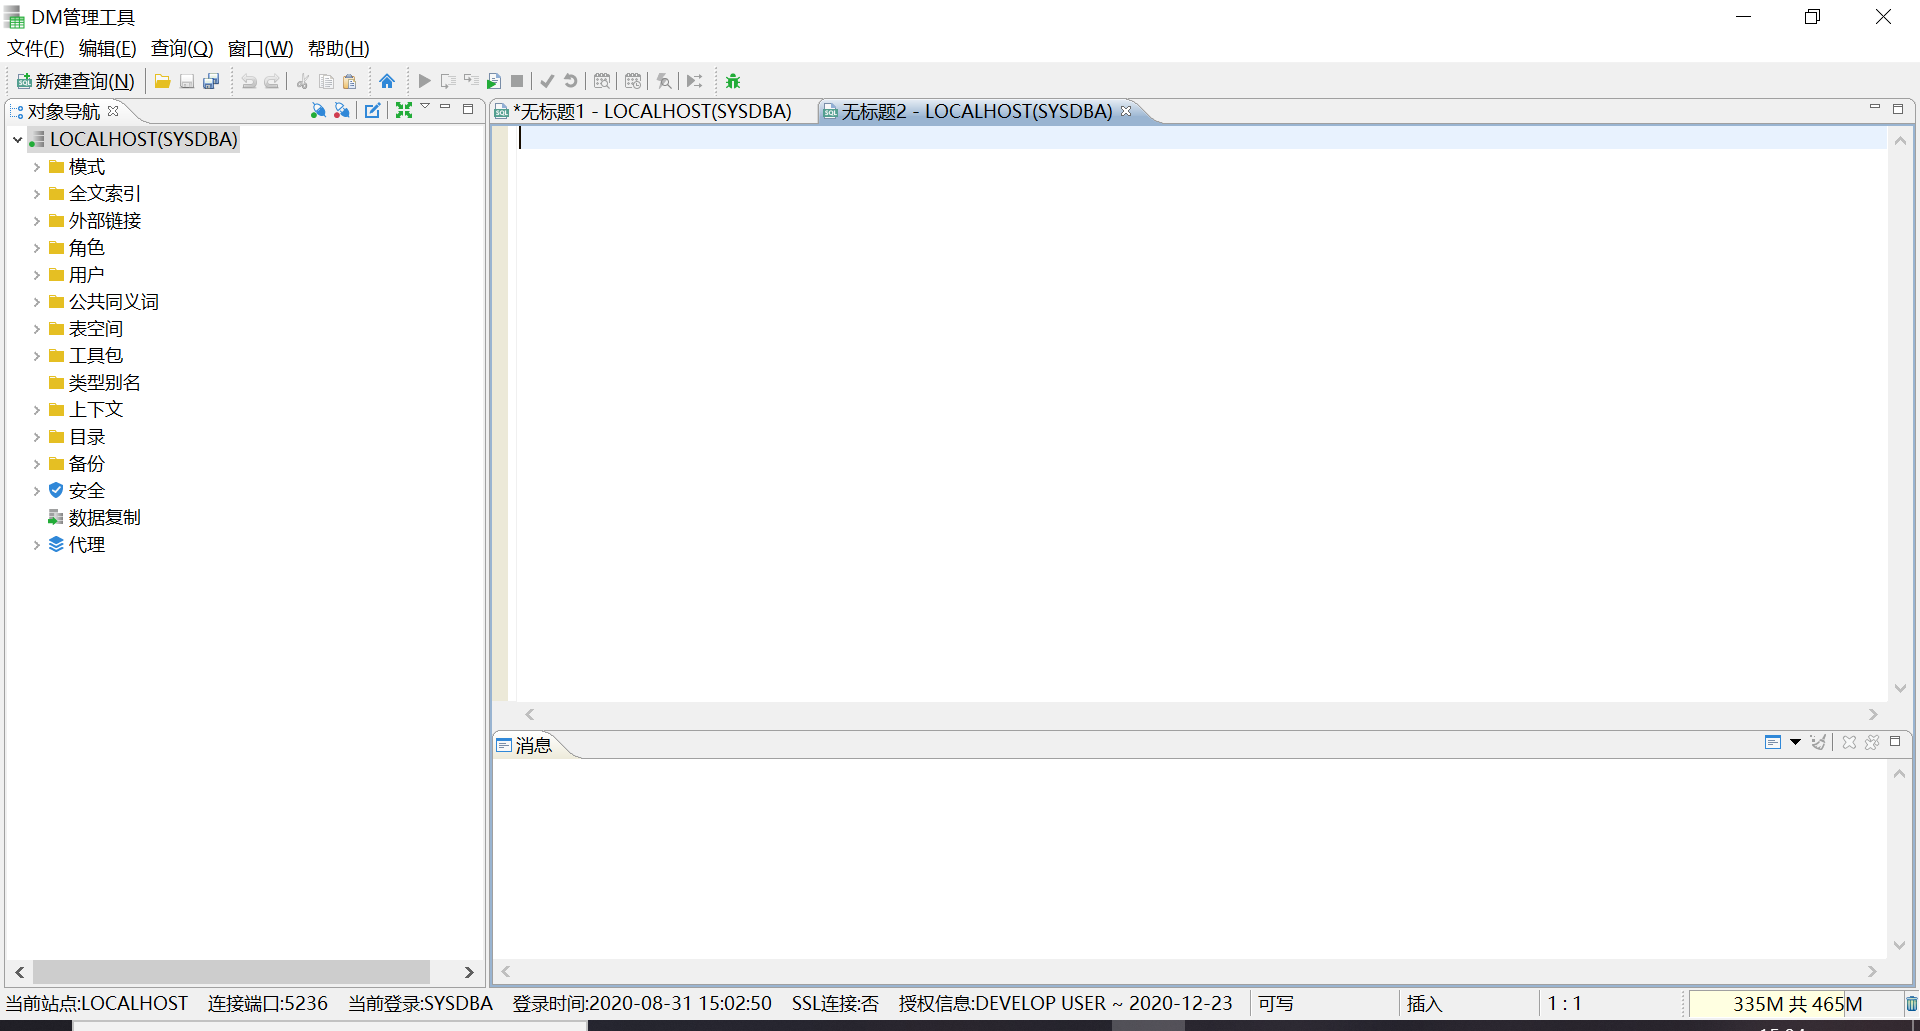Screen dimensions: 1920x1031
Task: Click the calendar with clock icon
Action: (633, 81)
